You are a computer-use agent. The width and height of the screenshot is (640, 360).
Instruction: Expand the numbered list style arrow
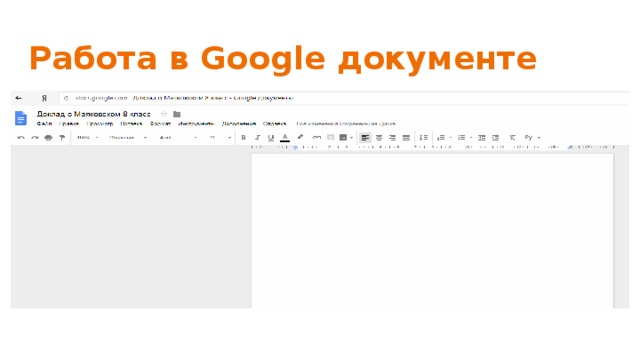point(451,138)
